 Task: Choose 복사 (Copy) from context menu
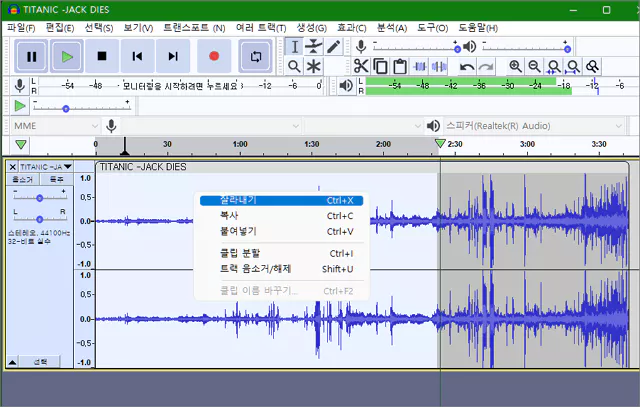click(x=281, y=216)
